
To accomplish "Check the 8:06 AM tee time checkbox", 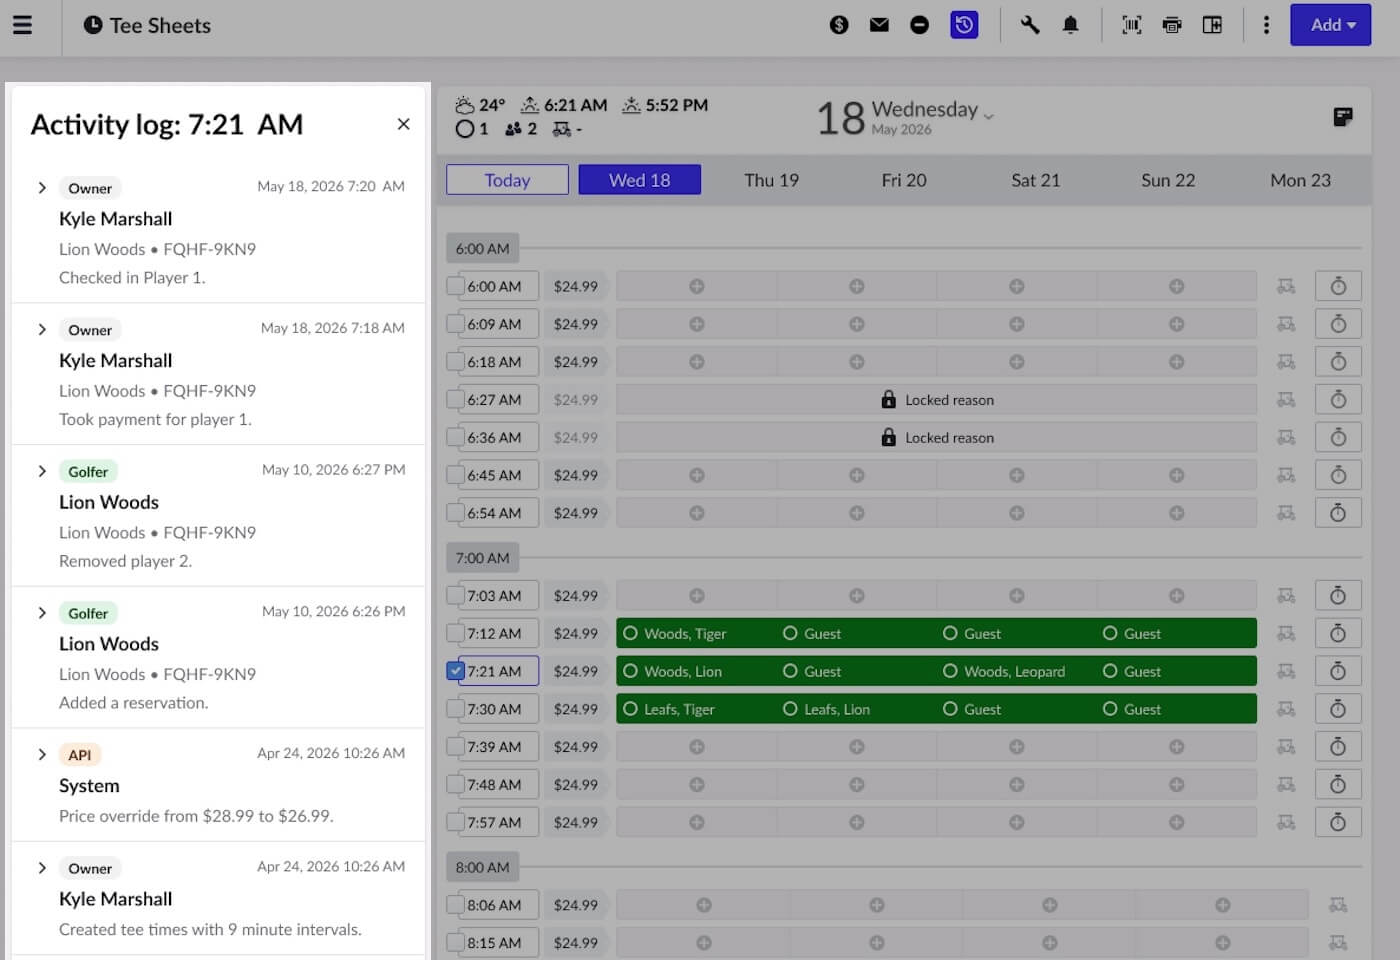I will click(456, 905).
